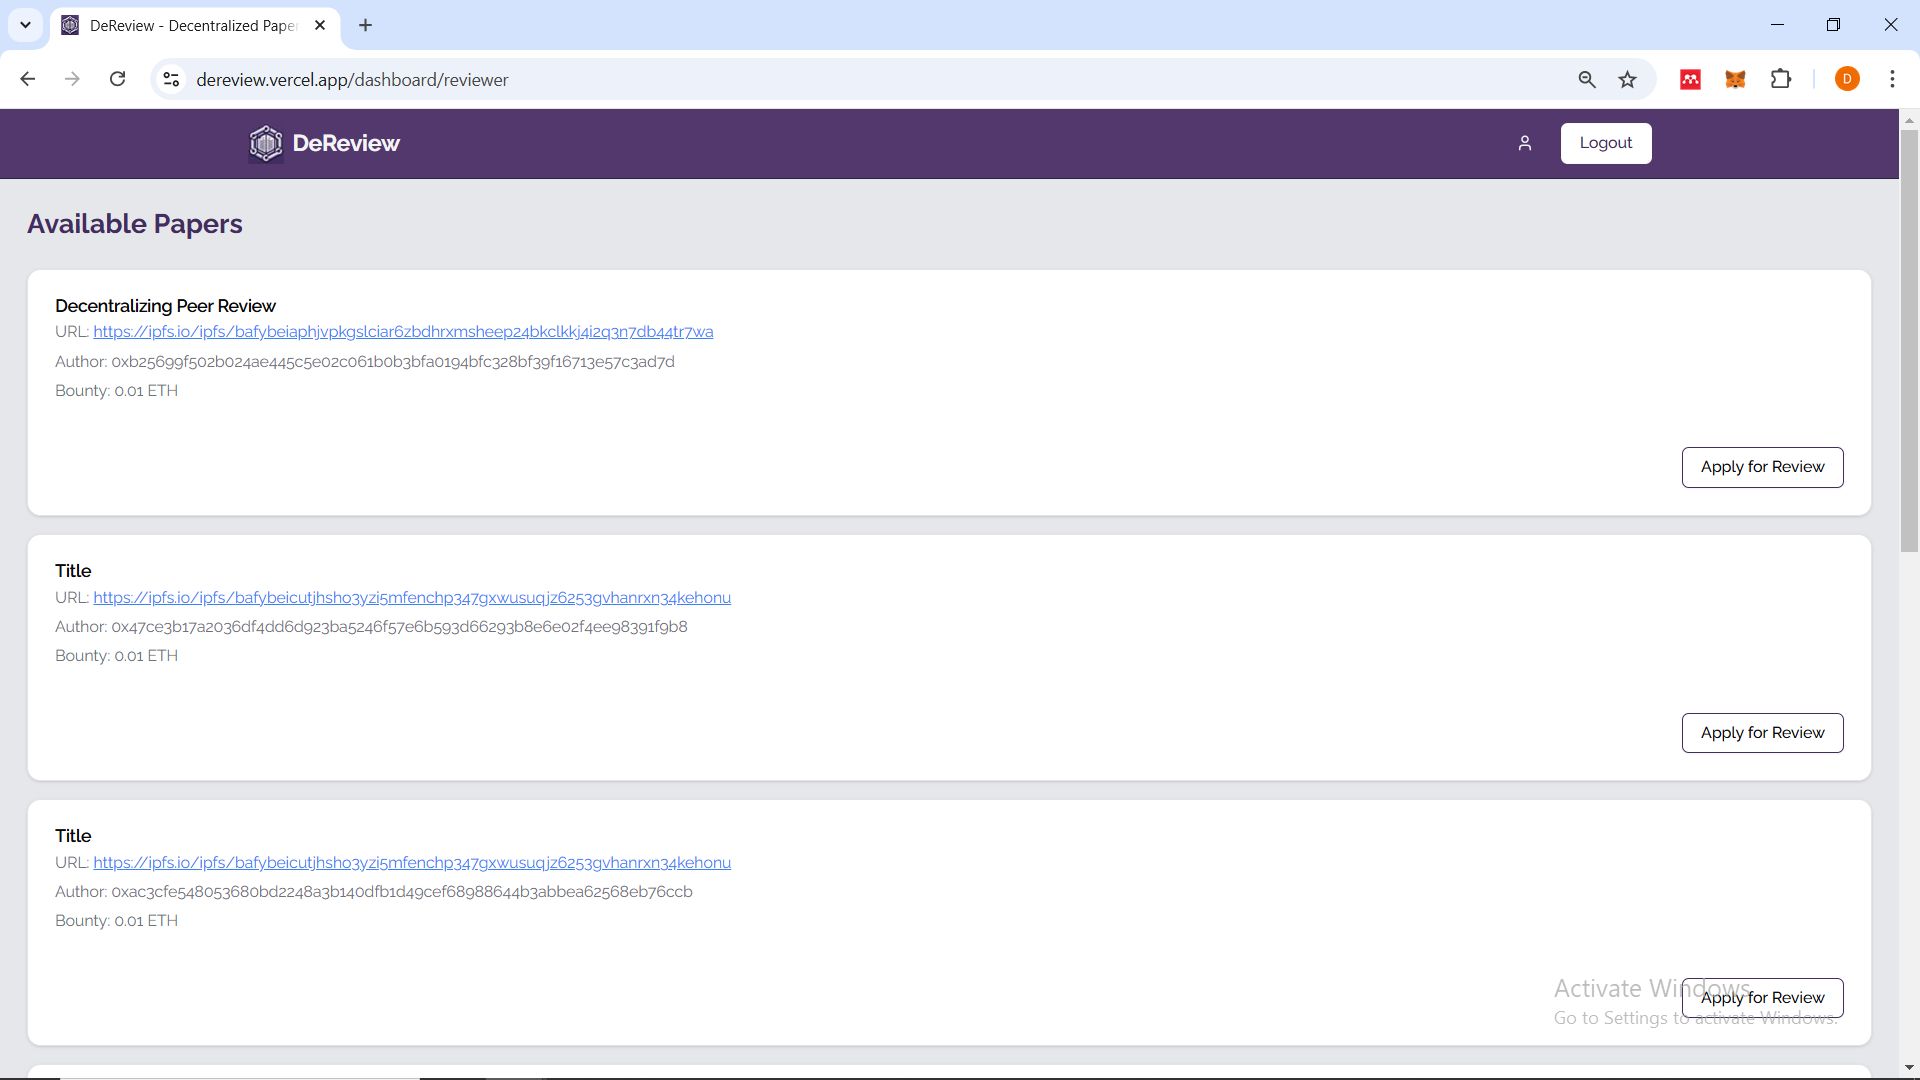The image size is (1920, 1080).
Task: Click the user profile icon
Action: click(x=1524, y=144)
